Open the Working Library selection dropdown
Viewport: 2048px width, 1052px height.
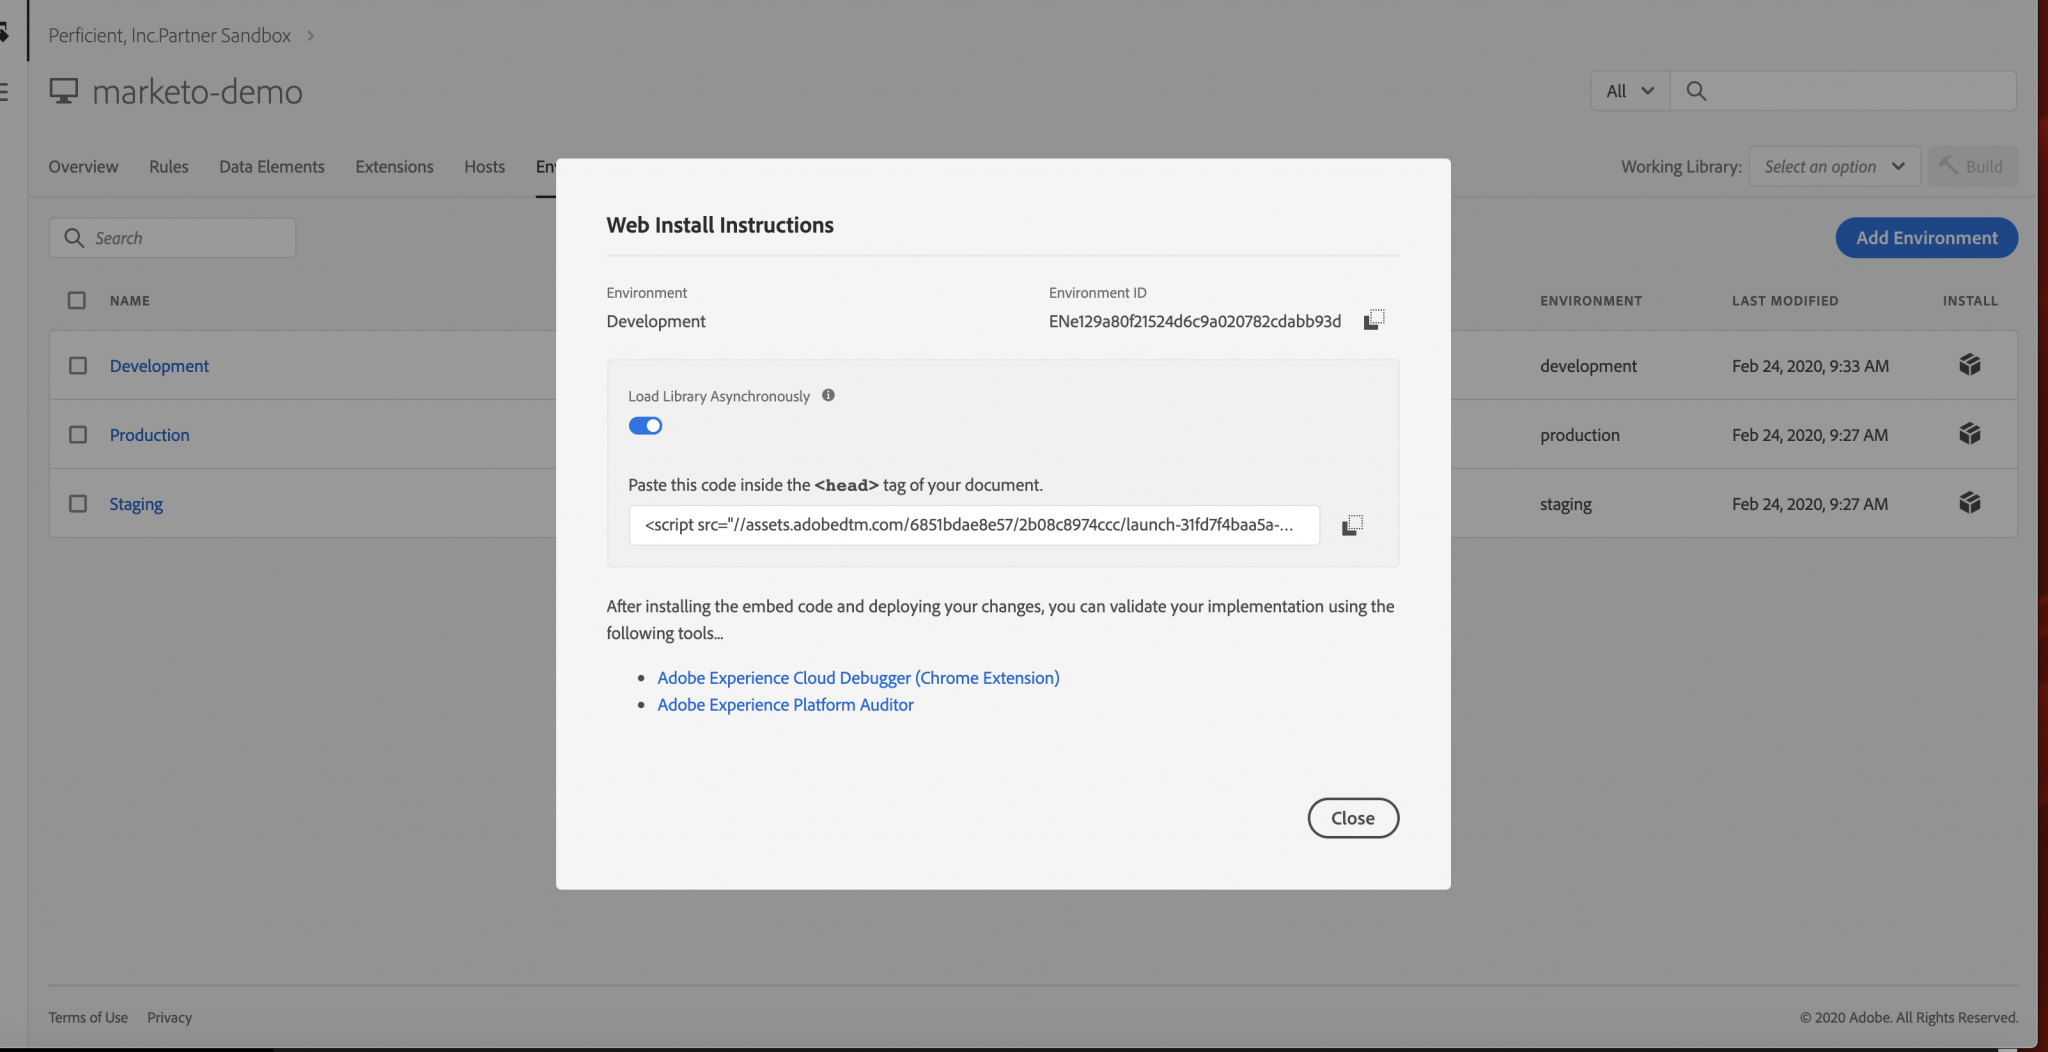(x=1834, y=166)
